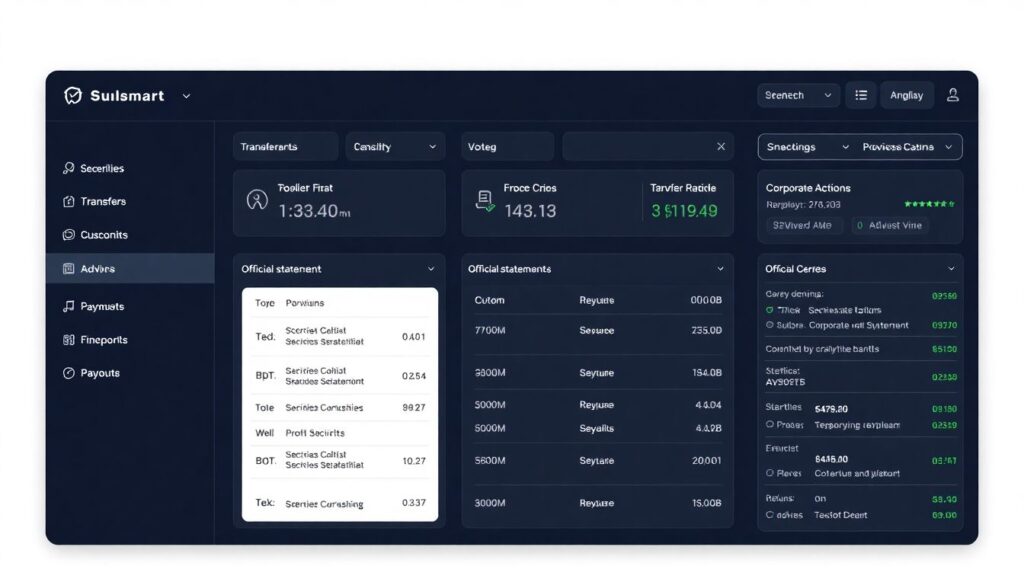Image resolution: width=1024 pixels, height=585 pixels.
Task: Select the green Tfiiek radio option
Action: (769, 310)
